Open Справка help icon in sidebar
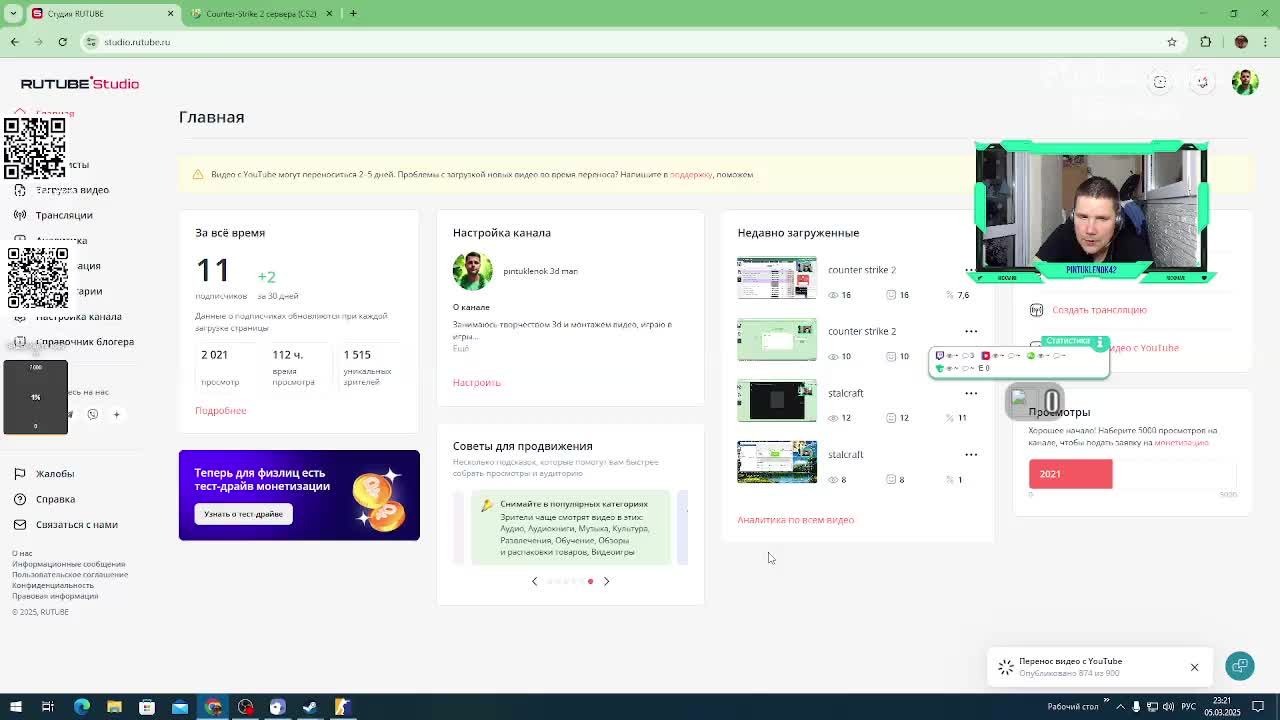 [19, 499]
